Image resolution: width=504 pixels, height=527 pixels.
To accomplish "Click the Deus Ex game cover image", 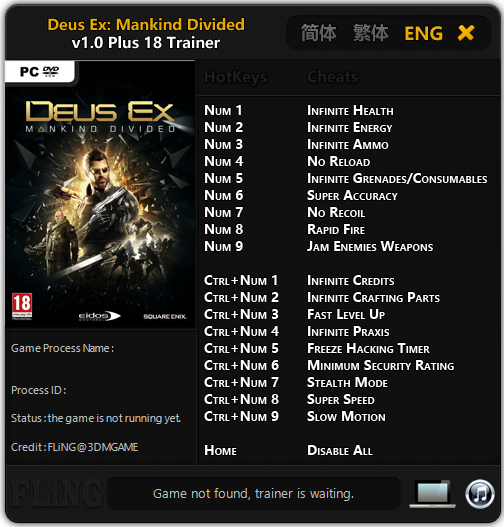I will click(100, 194).
